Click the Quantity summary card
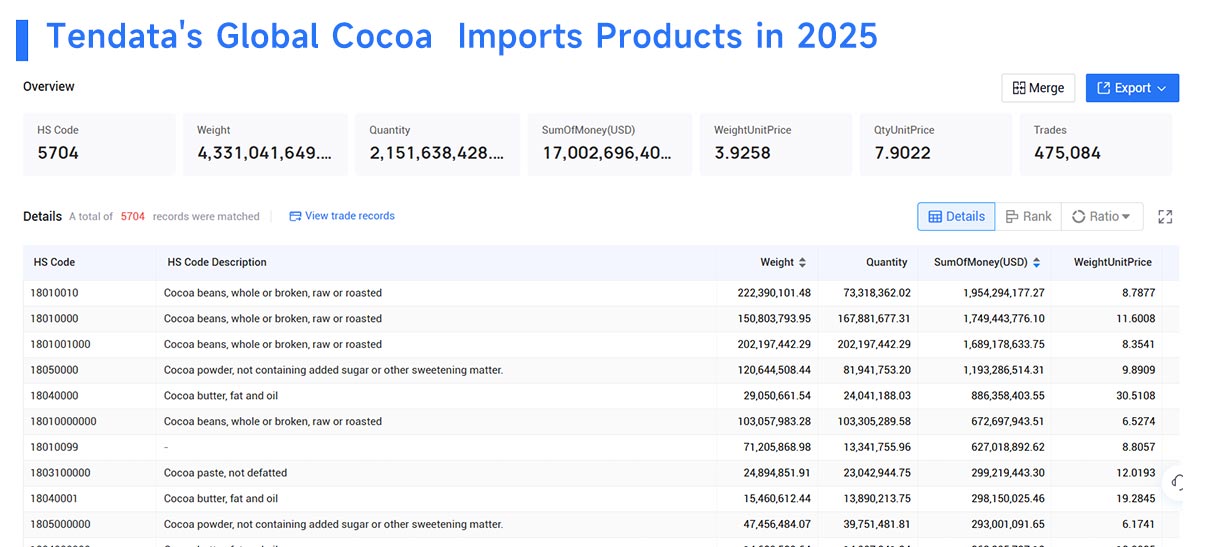The height and width of the screenshot is (547, 1205). [437, 144]
